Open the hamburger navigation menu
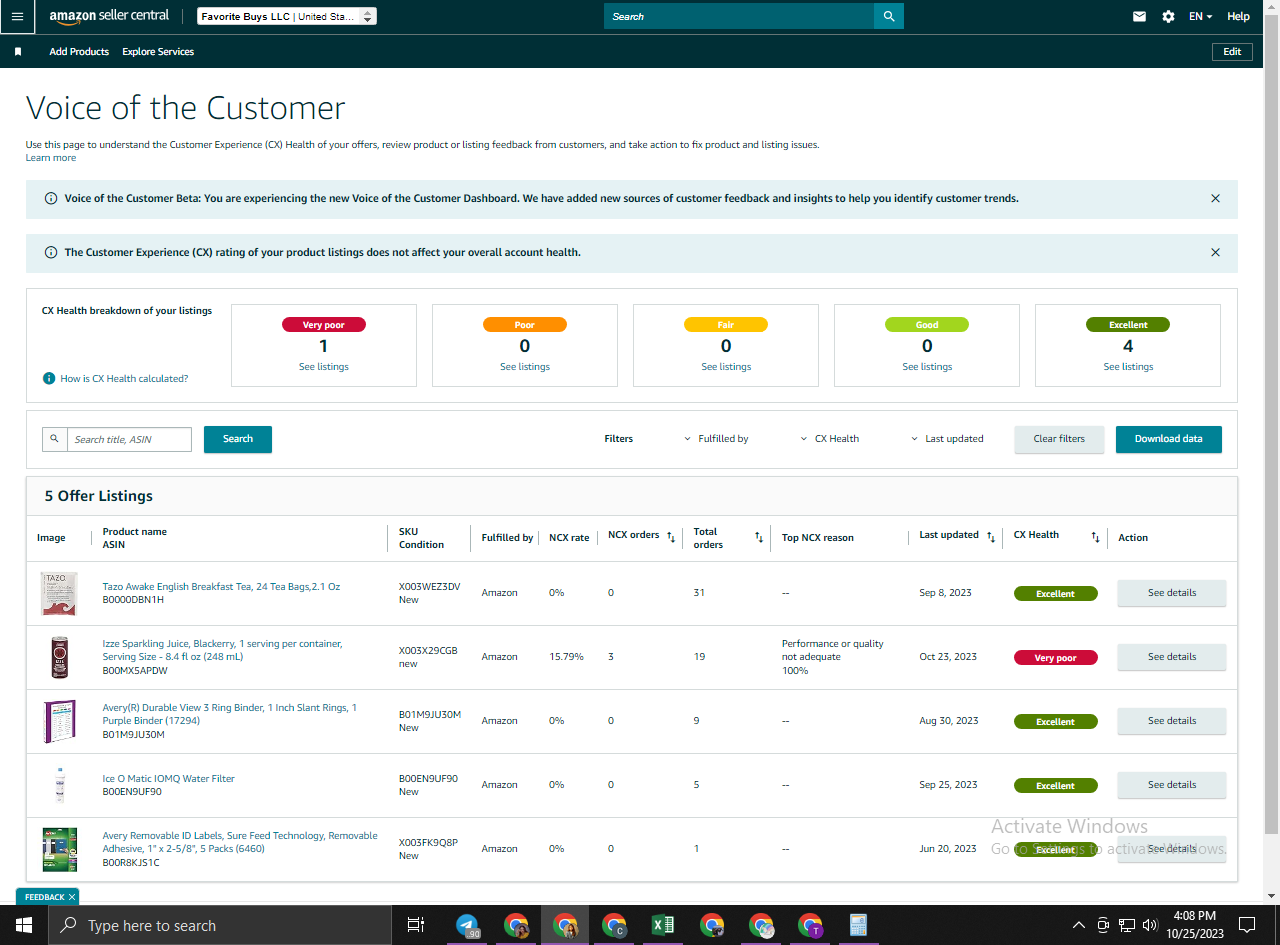 pyautogui.click(x=17, y=16)
